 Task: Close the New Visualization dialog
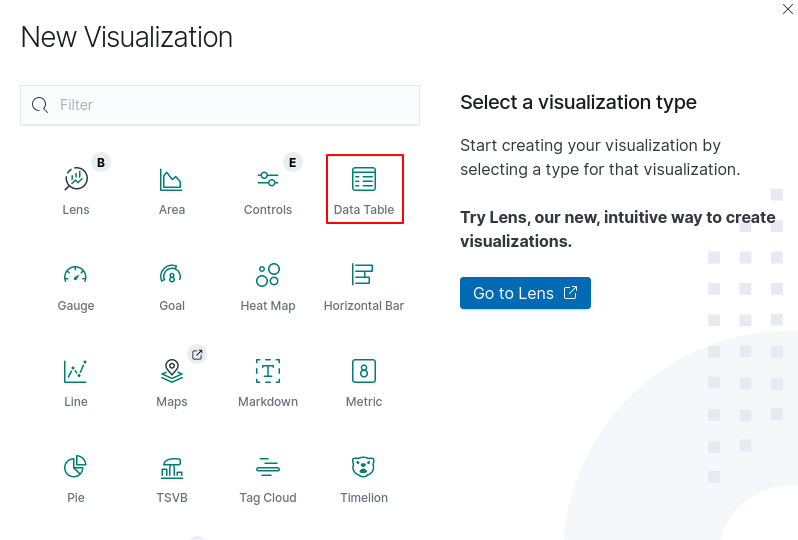click(787, 9)
